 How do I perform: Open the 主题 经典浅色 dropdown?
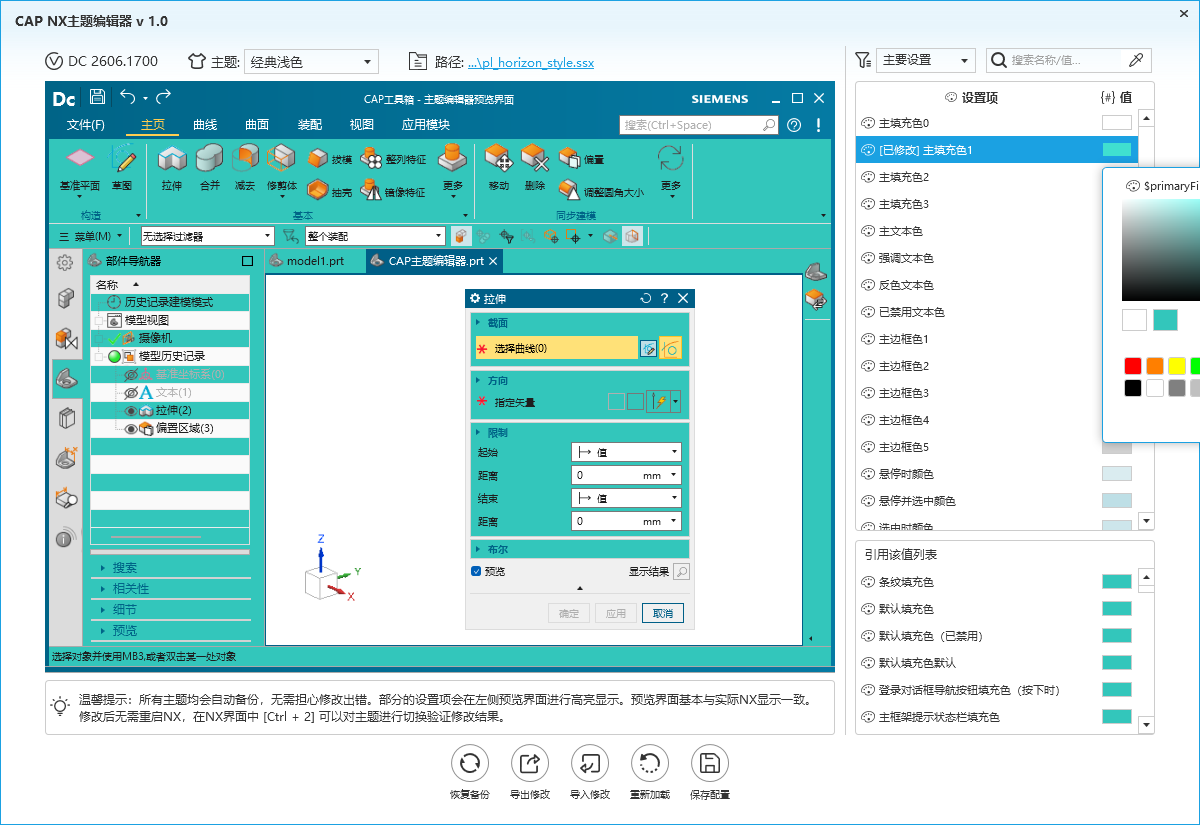coord(311,62)
